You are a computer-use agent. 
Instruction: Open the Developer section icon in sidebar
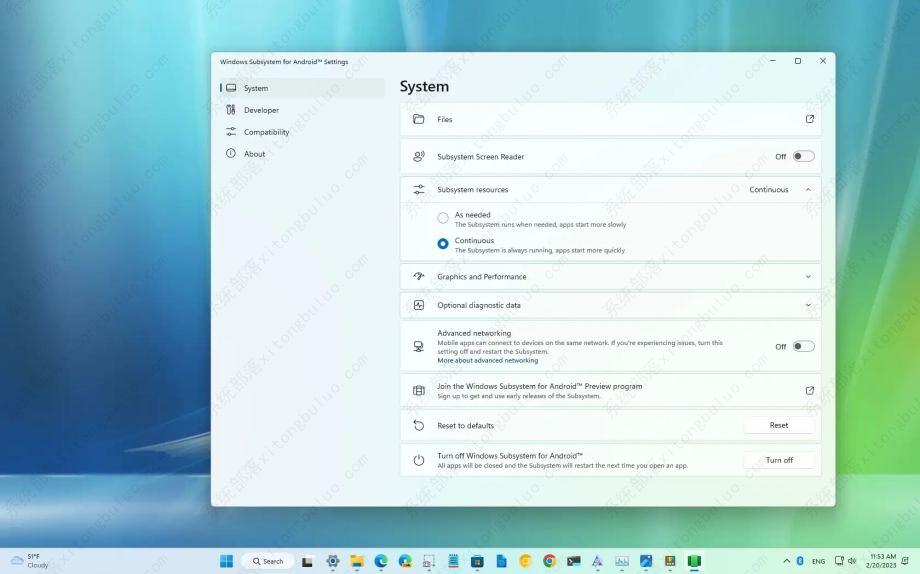coord(231,110)
